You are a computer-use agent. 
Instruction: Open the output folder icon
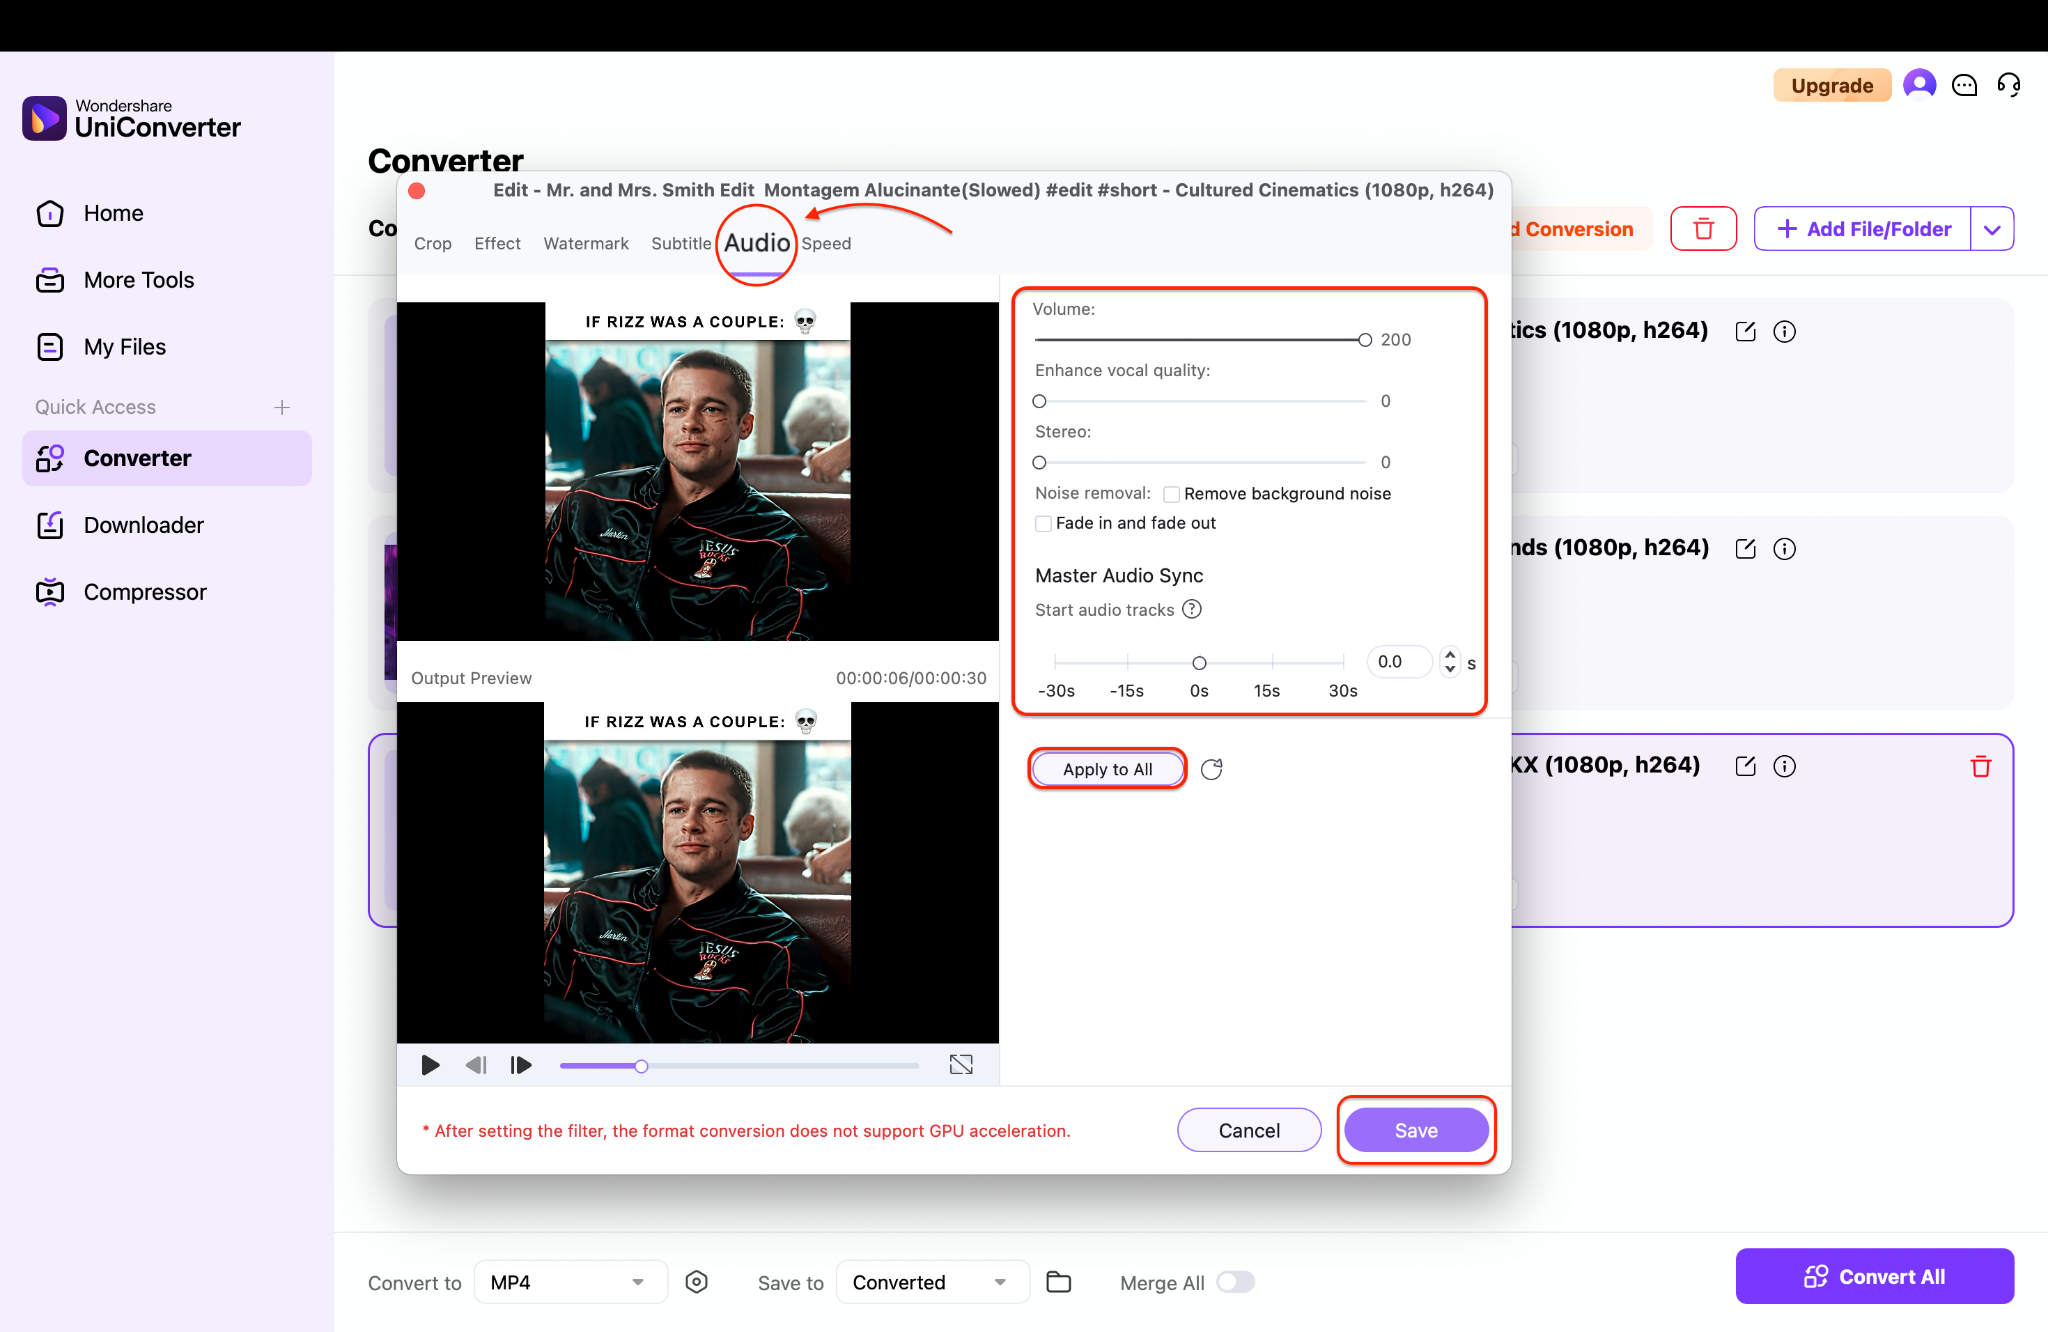tap(1058, 1282)
